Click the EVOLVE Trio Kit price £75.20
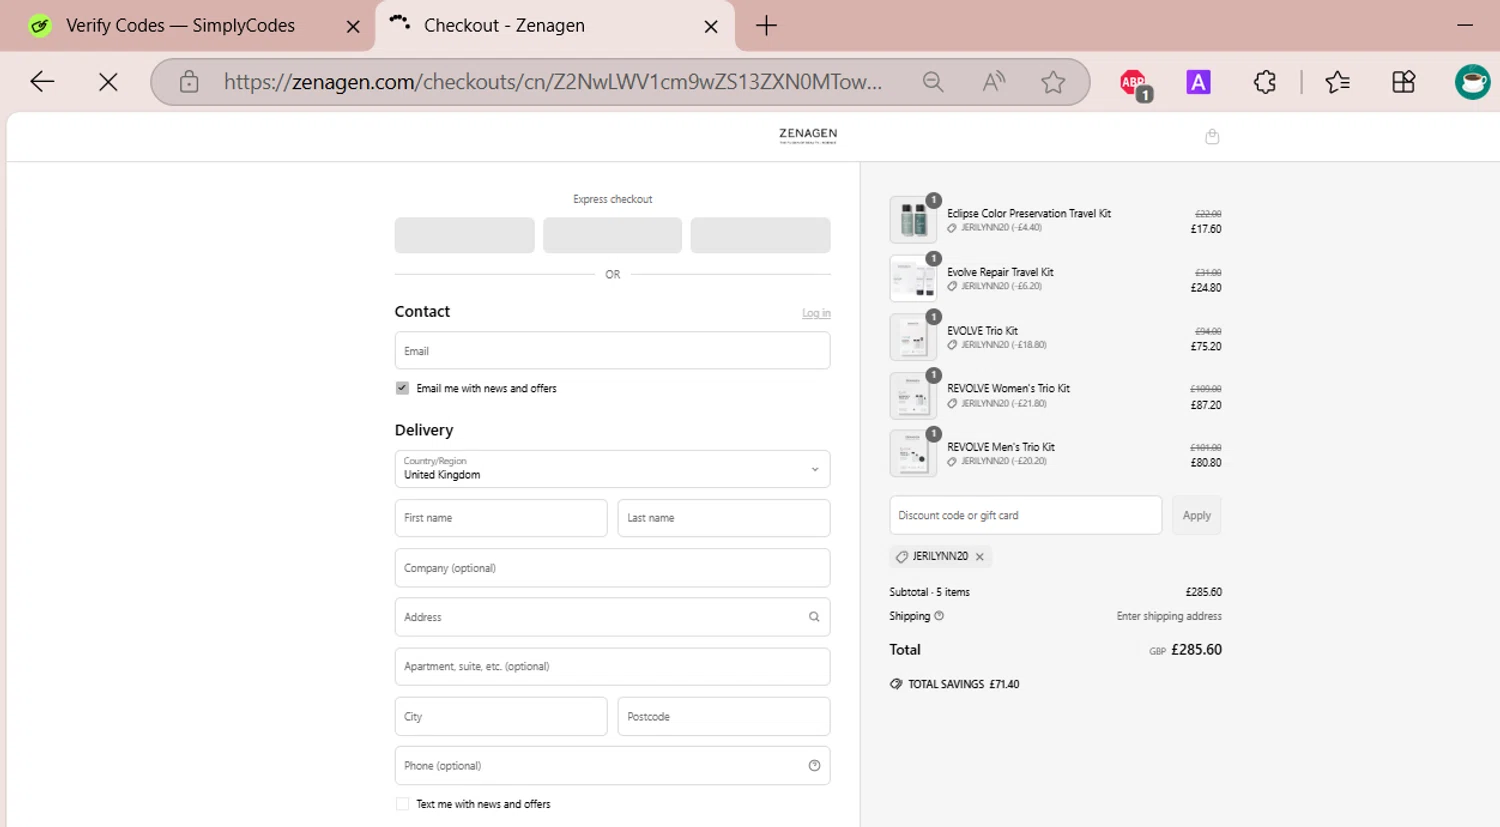The image size is (1500, 827). (x=1206, y=347)
